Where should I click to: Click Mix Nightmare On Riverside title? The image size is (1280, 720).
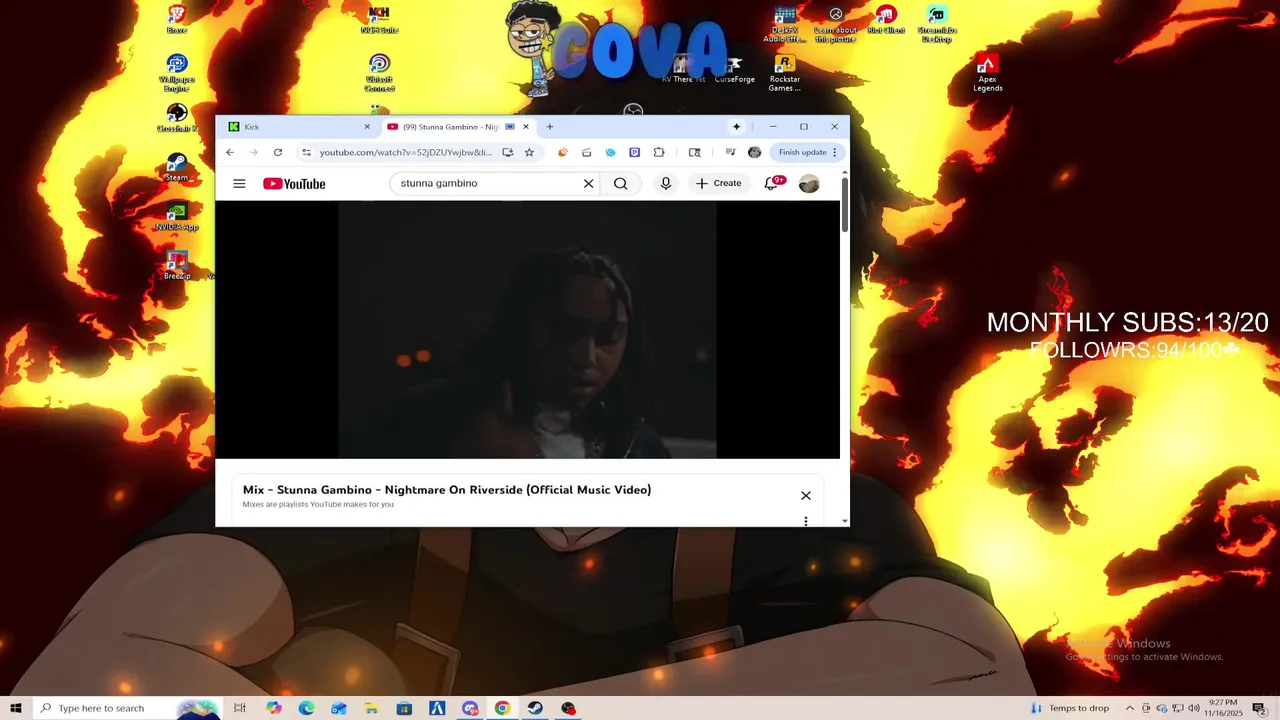(447, 490)
